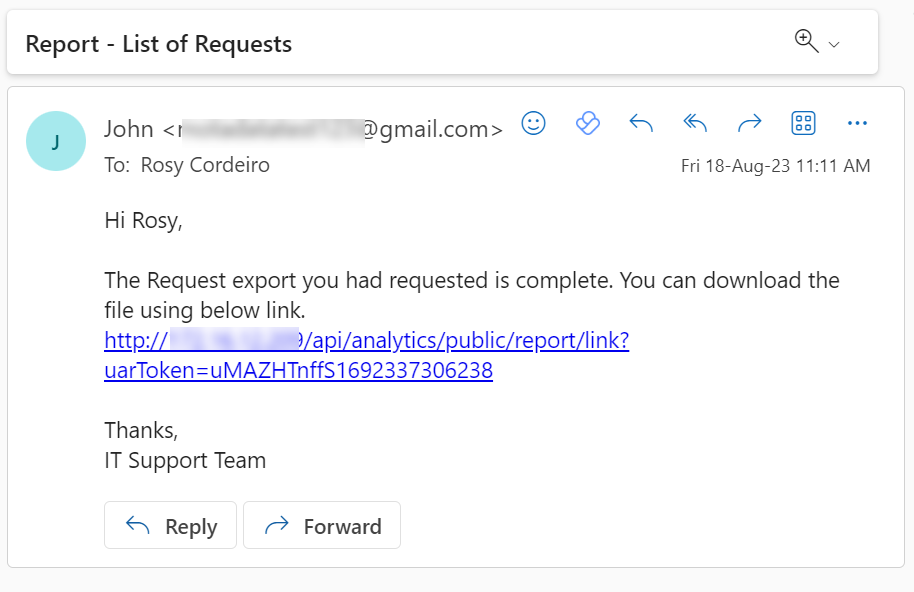The image size is (914, 592).
Task: Add a reaction with the smiley icon
Action: click(x=533, y=123)
